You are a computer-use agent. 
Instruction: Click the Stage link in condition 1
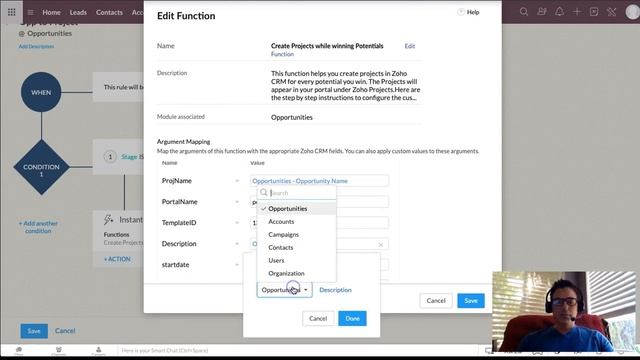pyautogui.click(x=129, y=157)
